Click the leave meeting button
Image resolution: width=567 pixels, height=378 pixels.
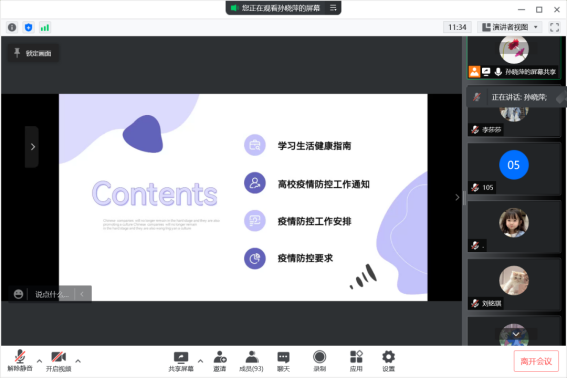pyautogui.click(x=536, y=361)
